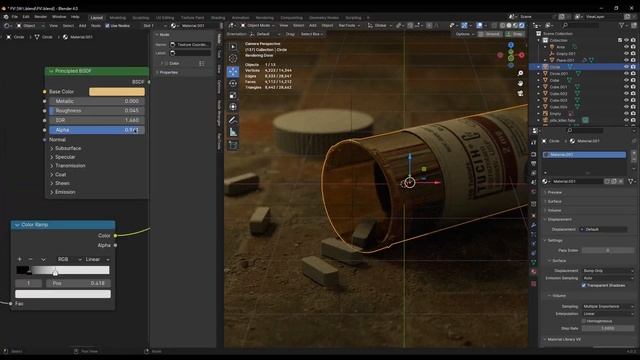Remove a color stop with Color Ramp minus
640x360 pixels.
pyautogui.click(x=30, y=259)
